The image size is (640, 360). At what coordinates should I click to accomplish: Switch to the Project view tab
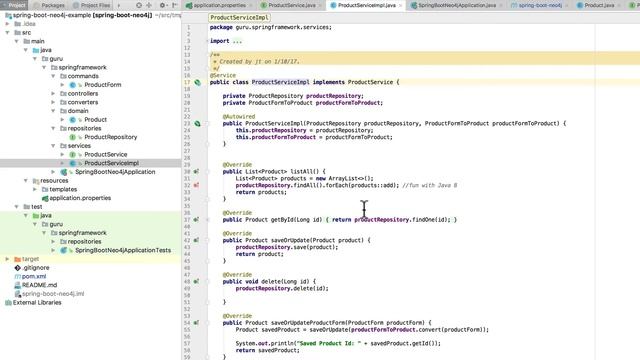coord(14,5)
